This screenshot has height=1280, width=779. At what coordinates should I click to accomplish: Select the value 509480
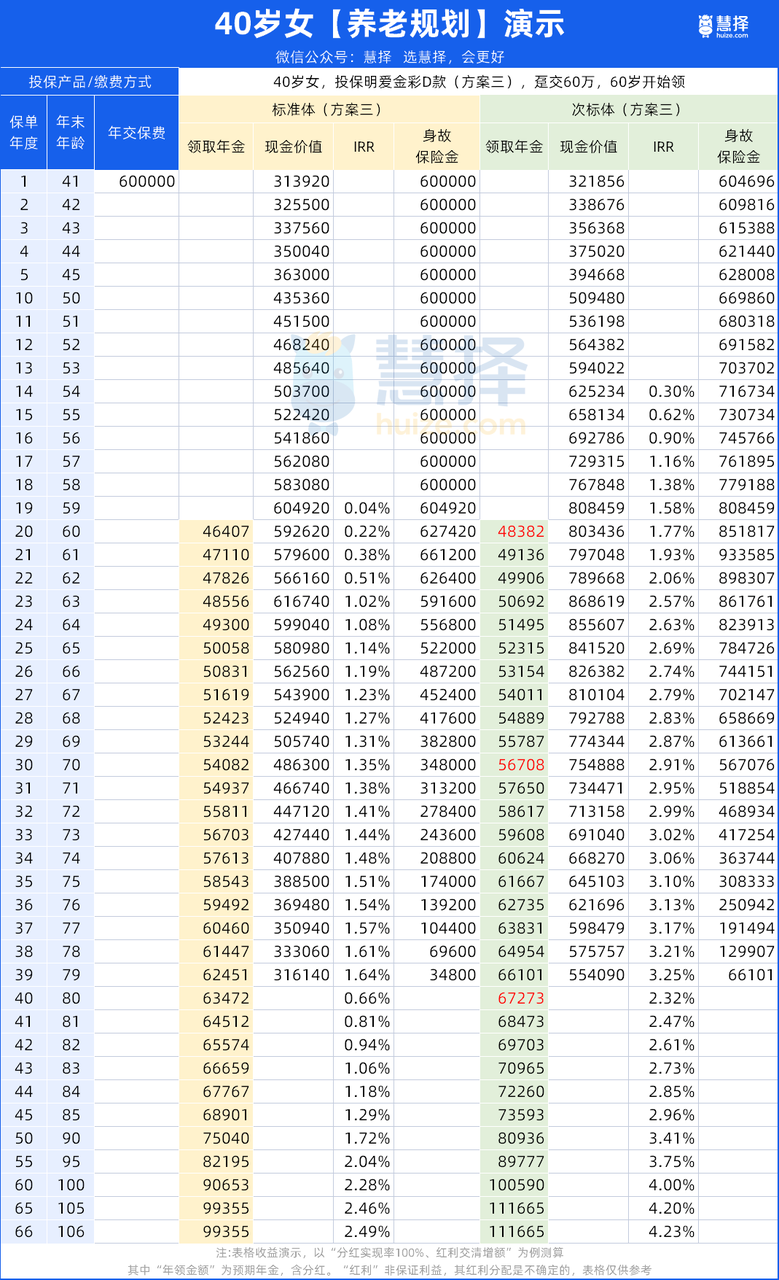coord(596,298)
